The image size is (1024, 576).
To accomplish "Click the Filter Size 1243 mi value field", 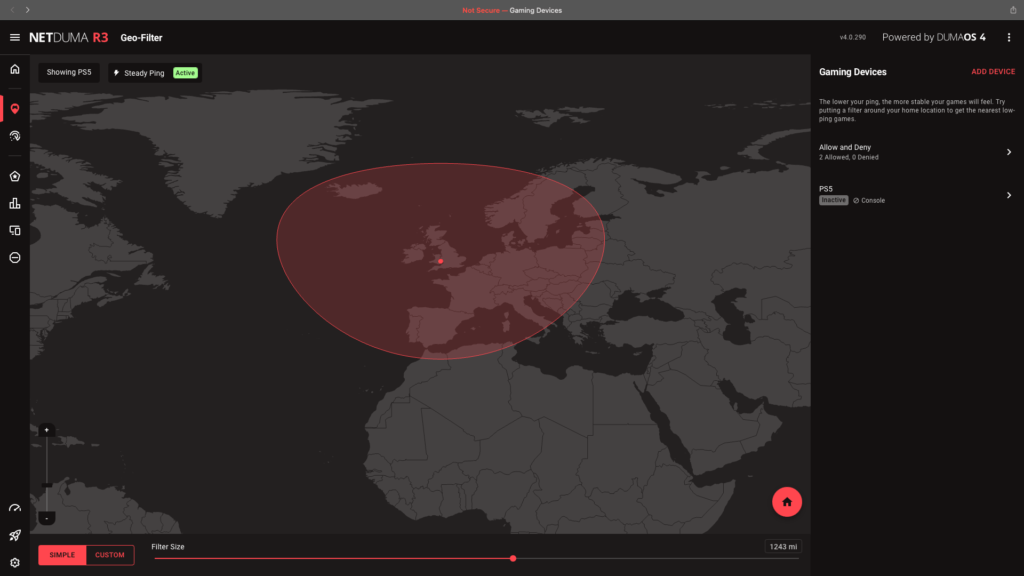I will click(x=783, y=547).
